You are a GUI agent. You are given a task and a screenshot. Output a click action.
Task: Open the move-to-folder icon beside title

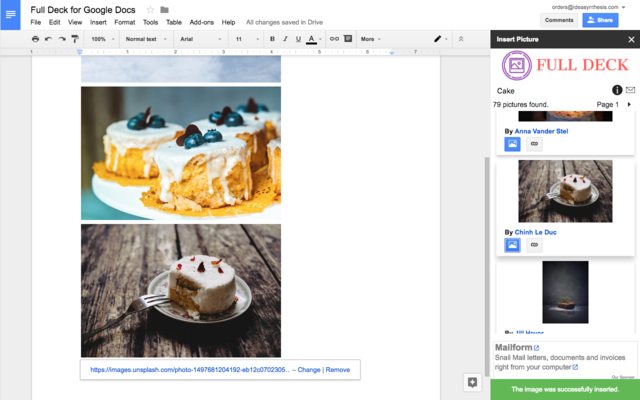tap(164, 10)
